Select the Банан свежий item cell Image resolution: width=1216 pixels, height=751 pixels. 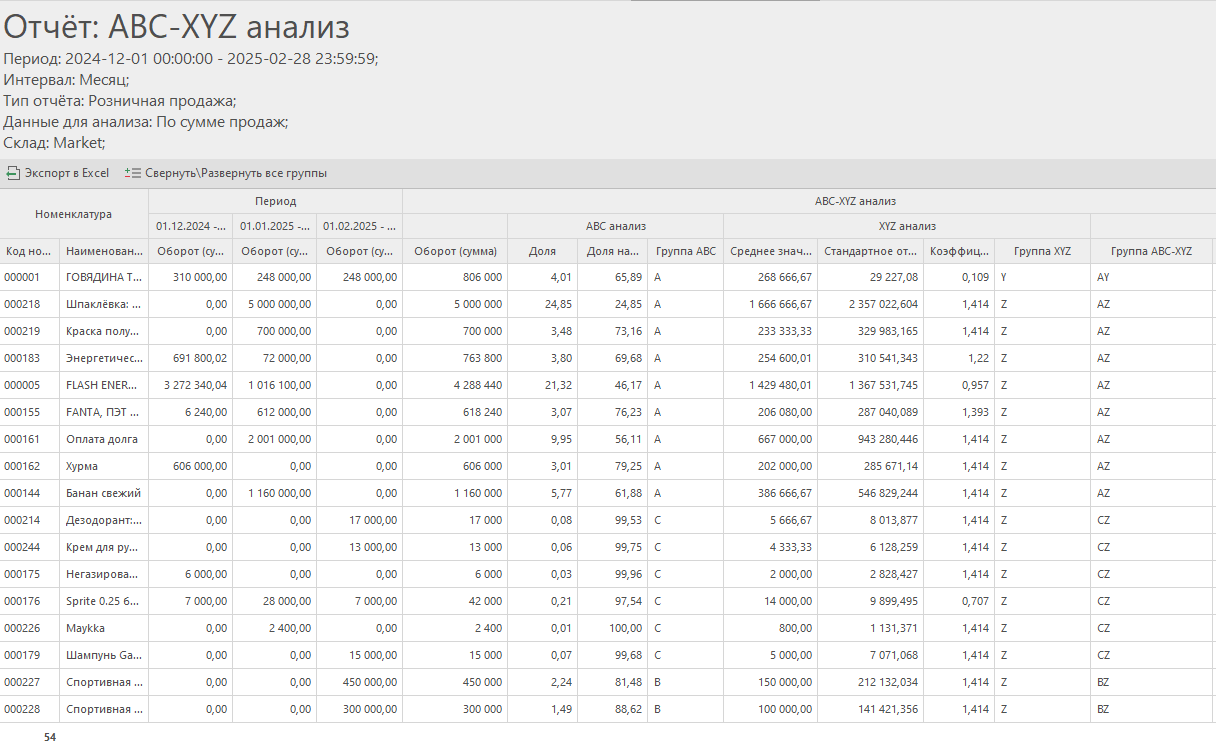tap(103, 493)
